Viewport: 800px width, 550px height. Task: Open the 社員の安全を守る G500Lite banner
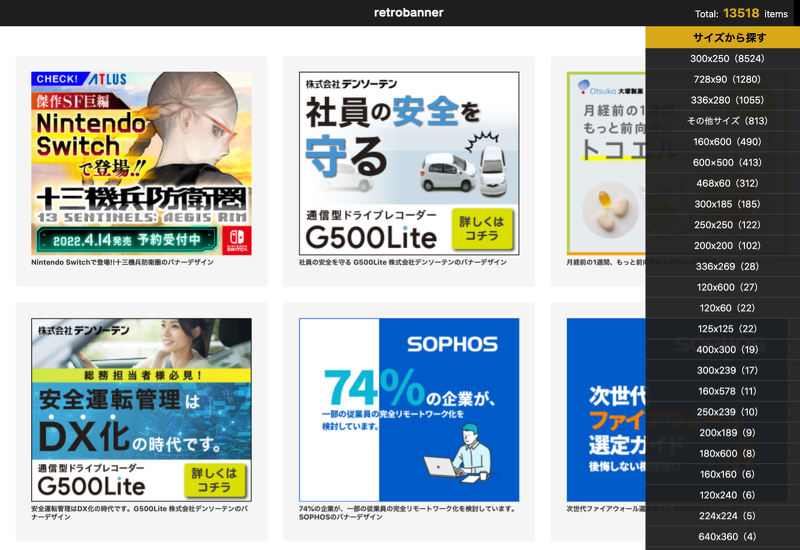point(408,163)
